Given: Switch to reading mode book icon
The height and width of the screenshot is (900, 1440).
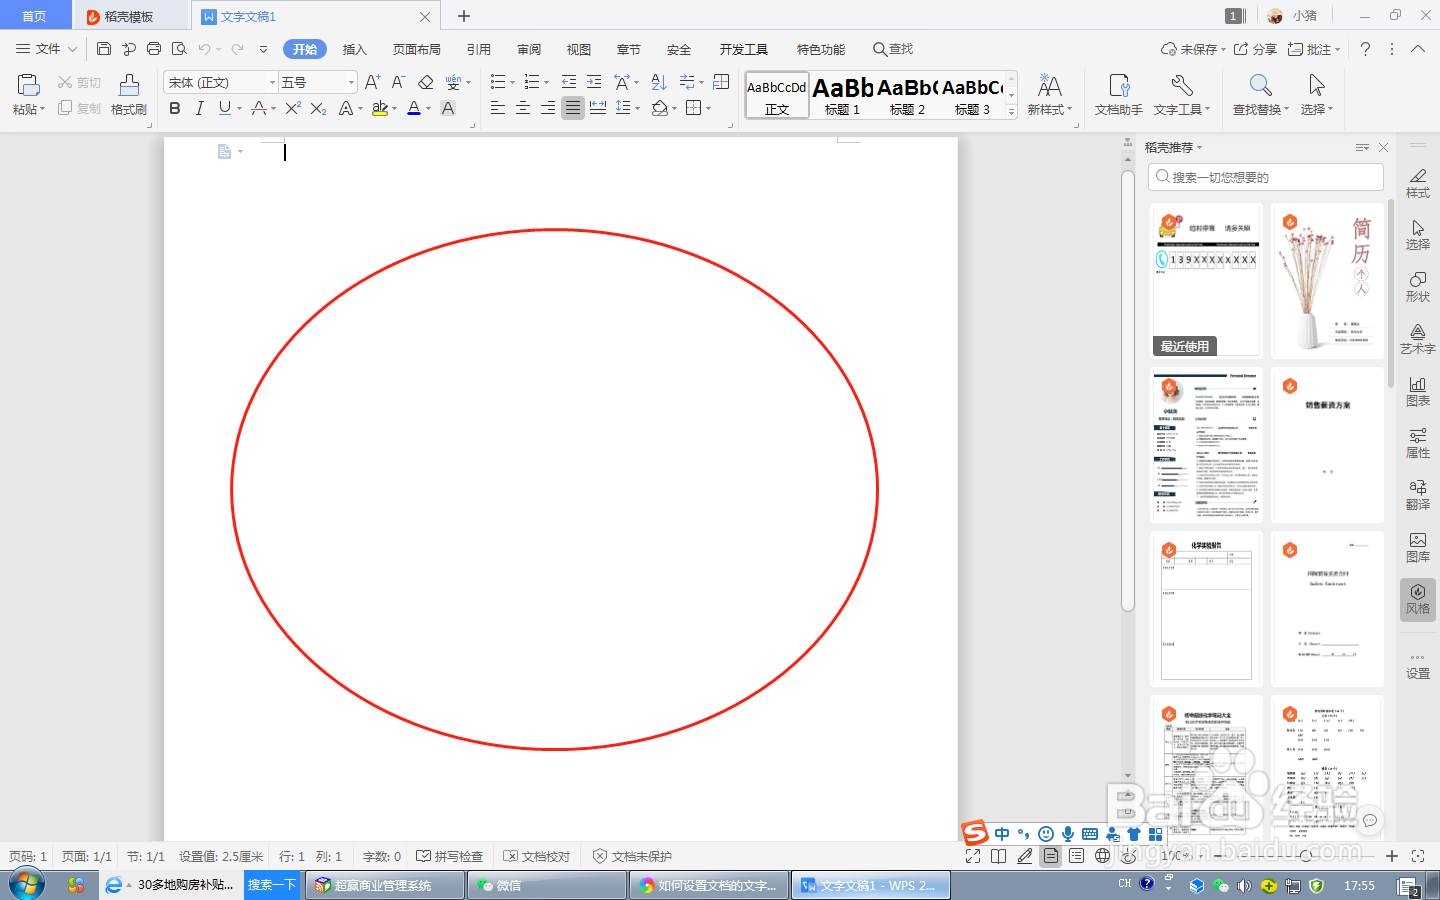Looking at the screenshot, I should [x=998, y=856].
